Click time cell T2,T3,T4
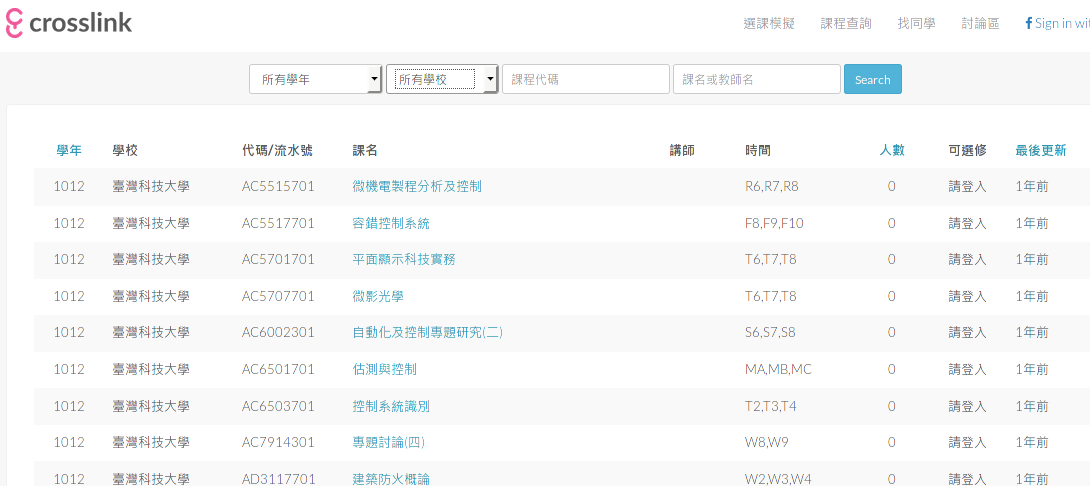 coord(771,406)
